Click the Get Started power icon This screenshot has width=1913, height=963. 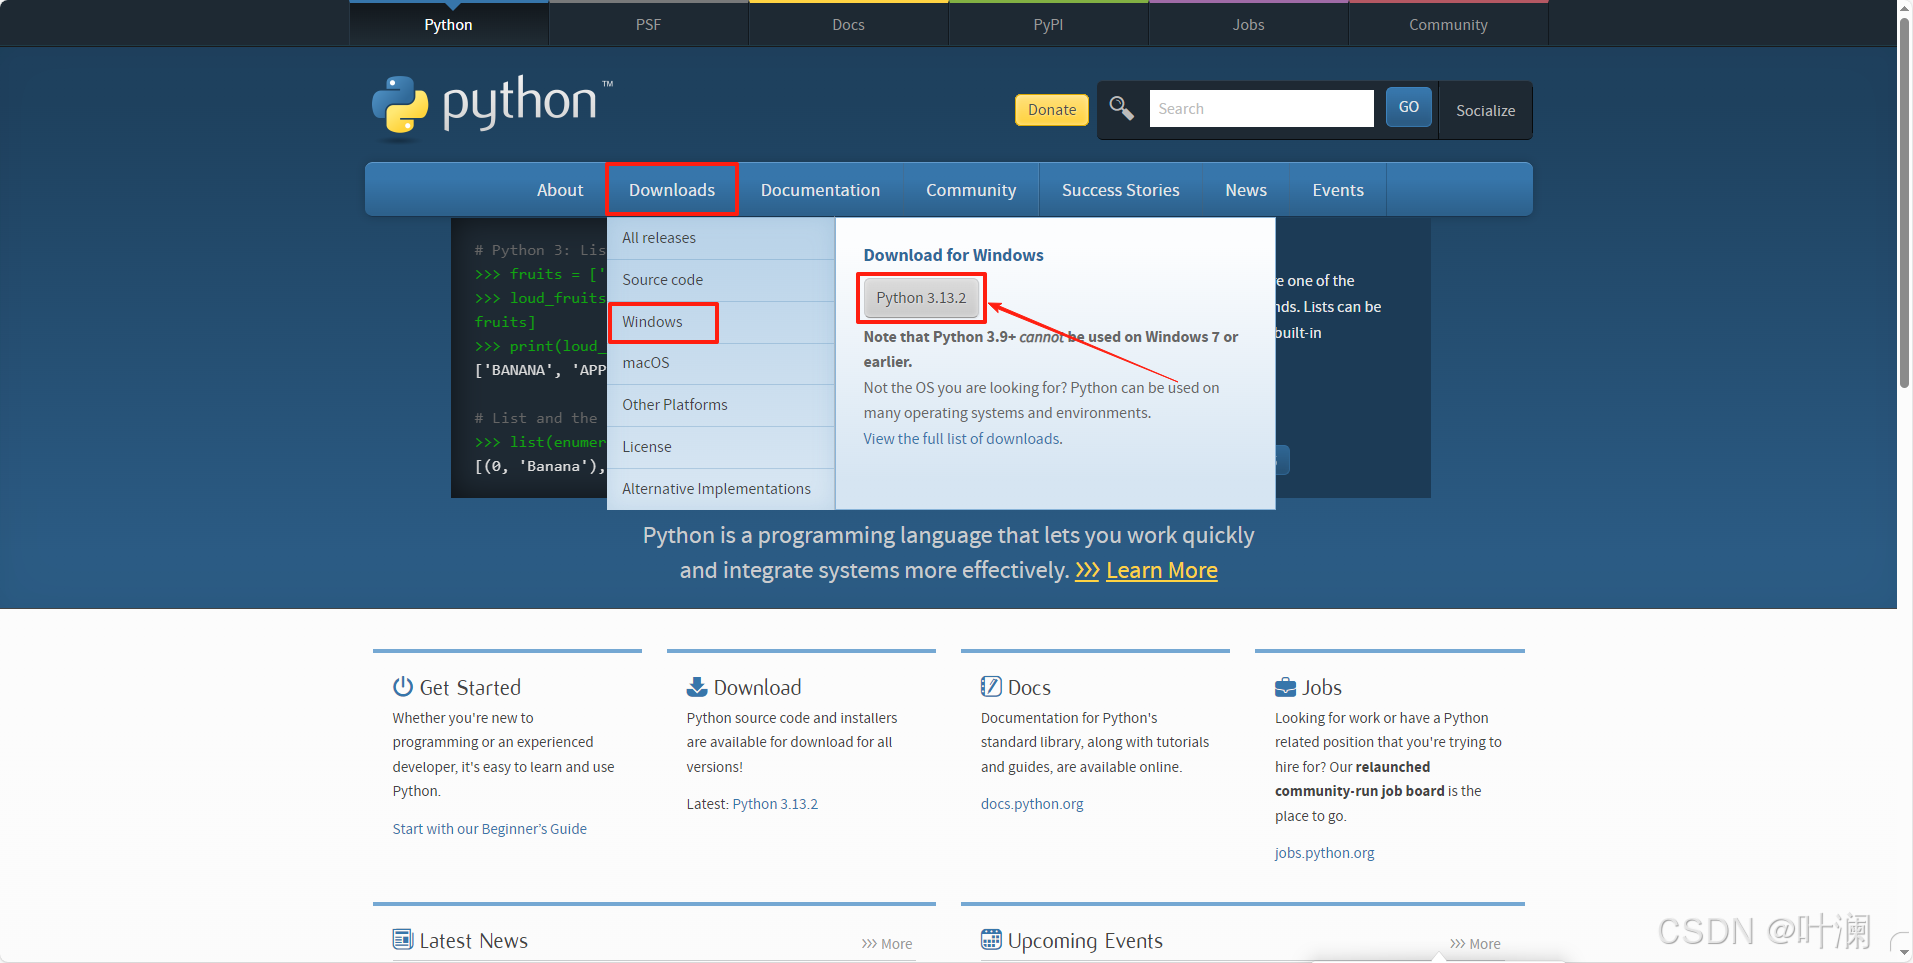[x=402, y=686]
